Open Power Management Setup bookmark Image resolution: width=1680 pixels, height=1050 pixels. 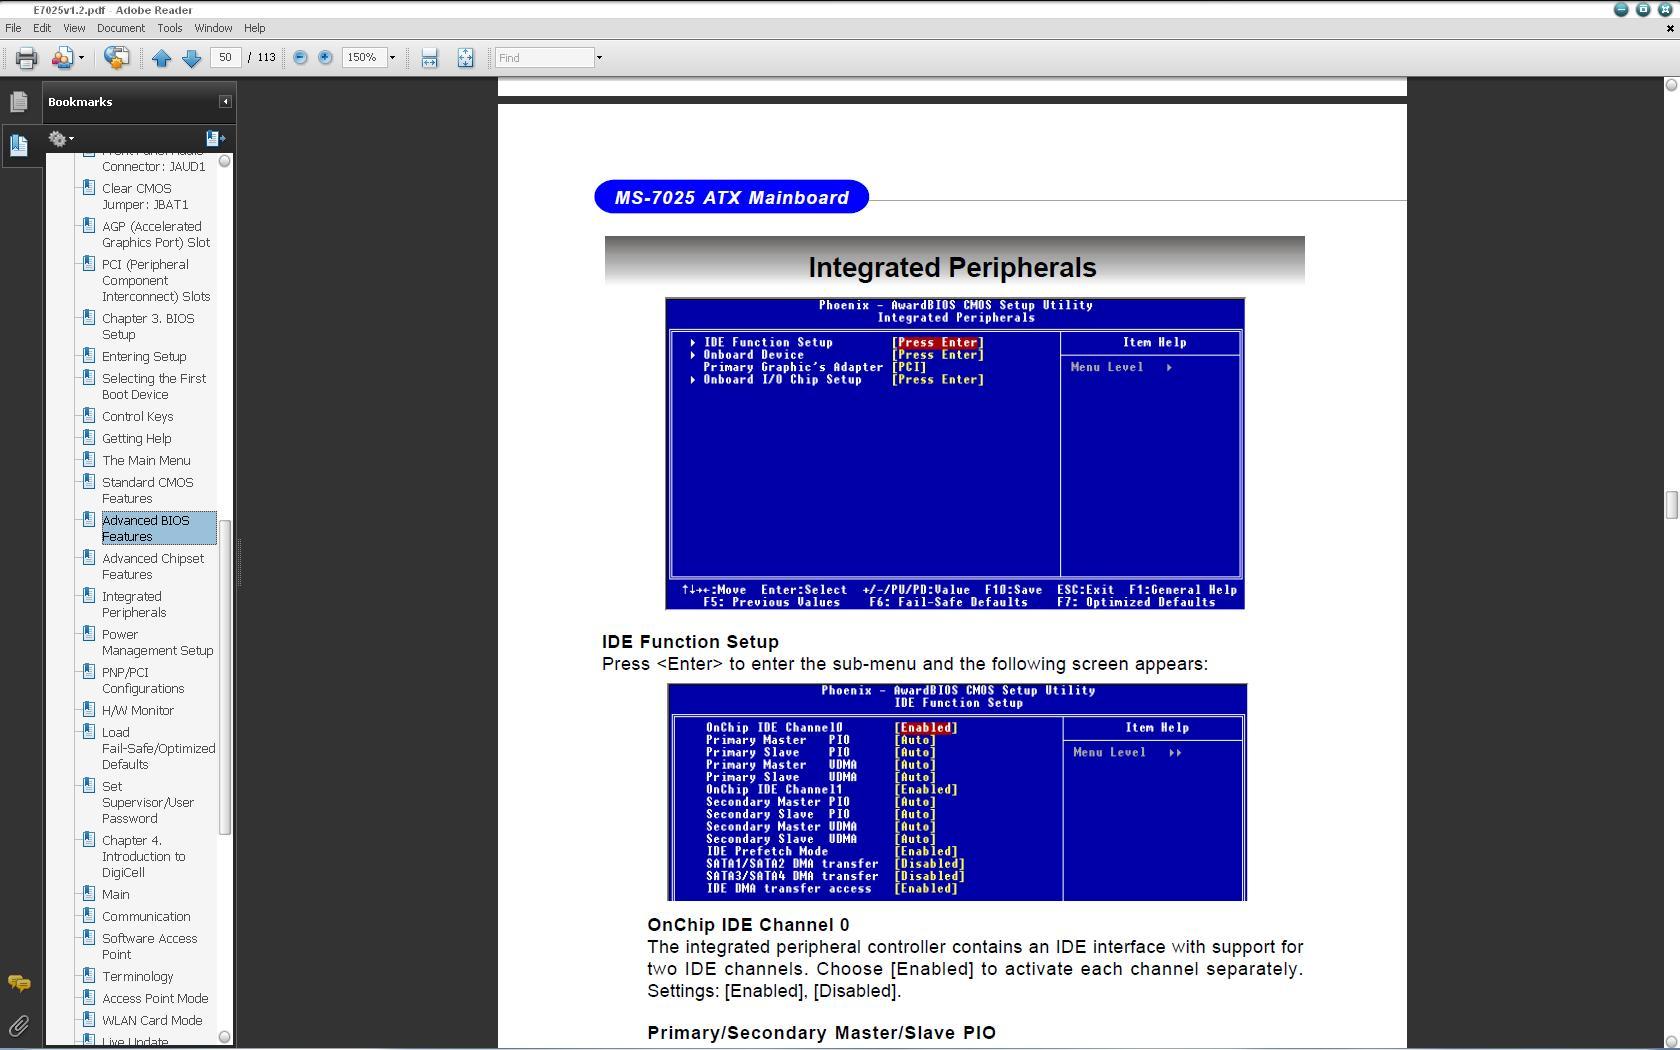point(158,642)
